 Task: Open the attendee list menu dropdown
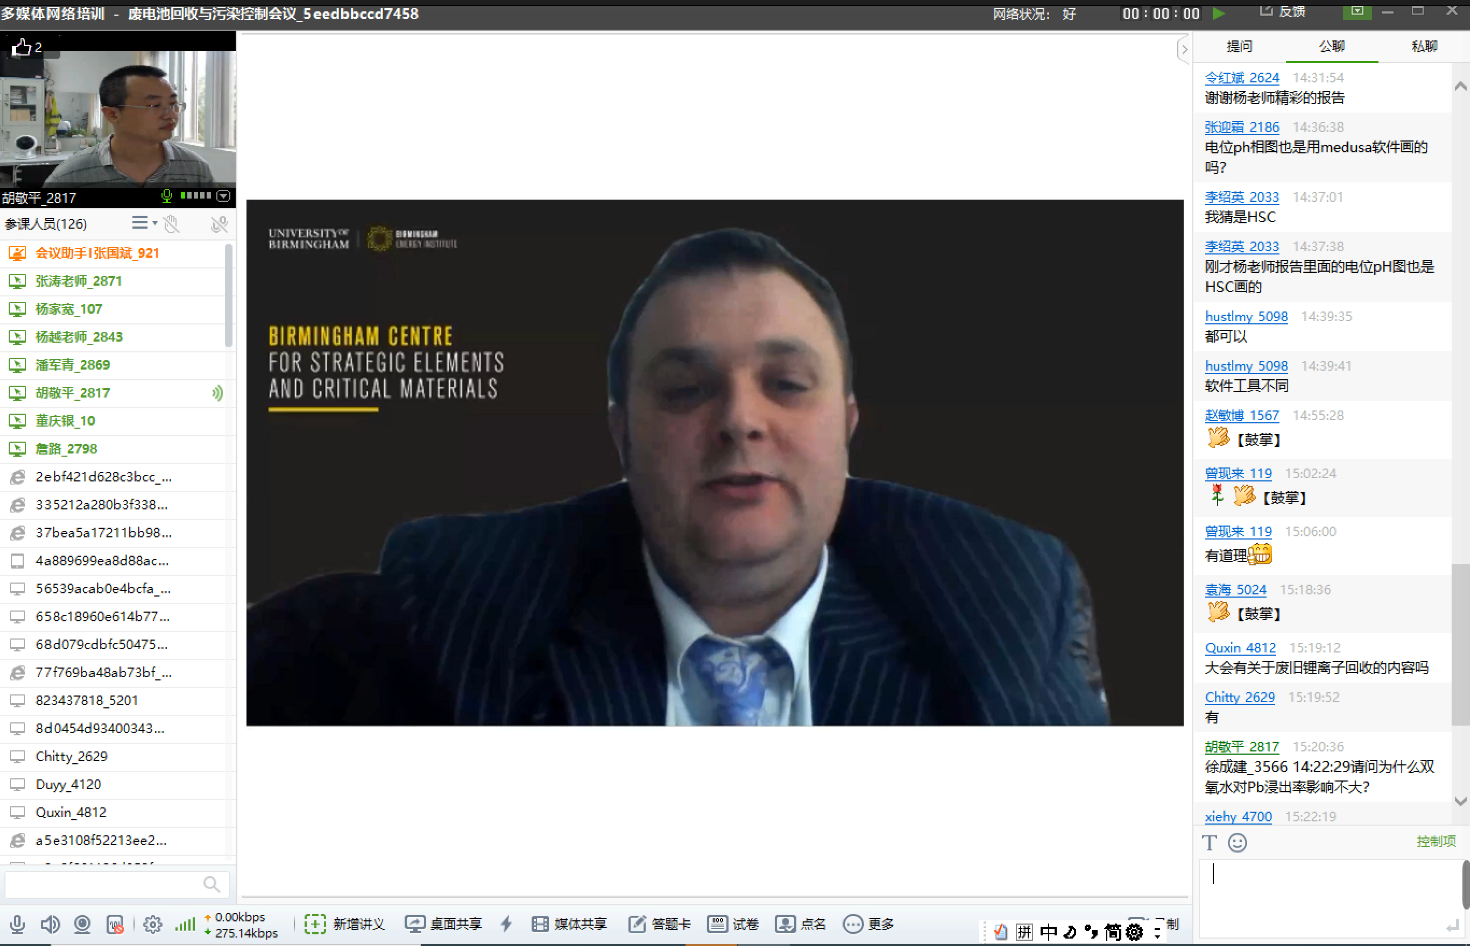(x=143, y=223)
